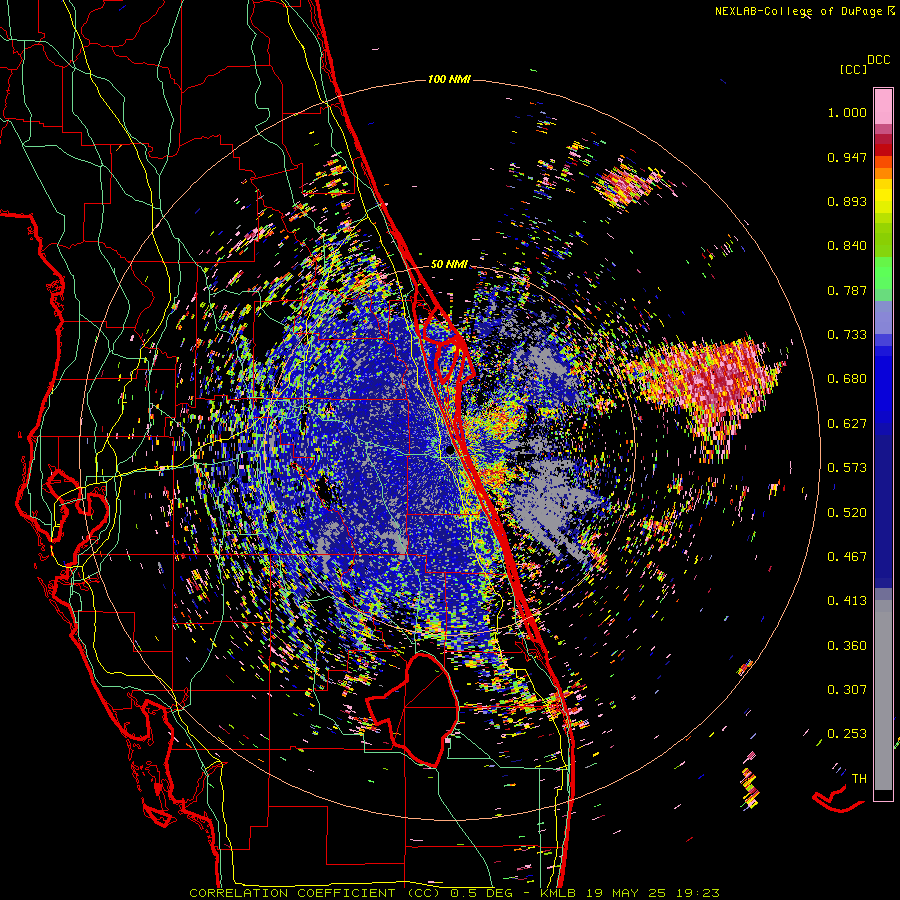The height and width of the screenshot is (900, 900).
Task: Click the 0.573 scale value
Action: click(847, 468)
